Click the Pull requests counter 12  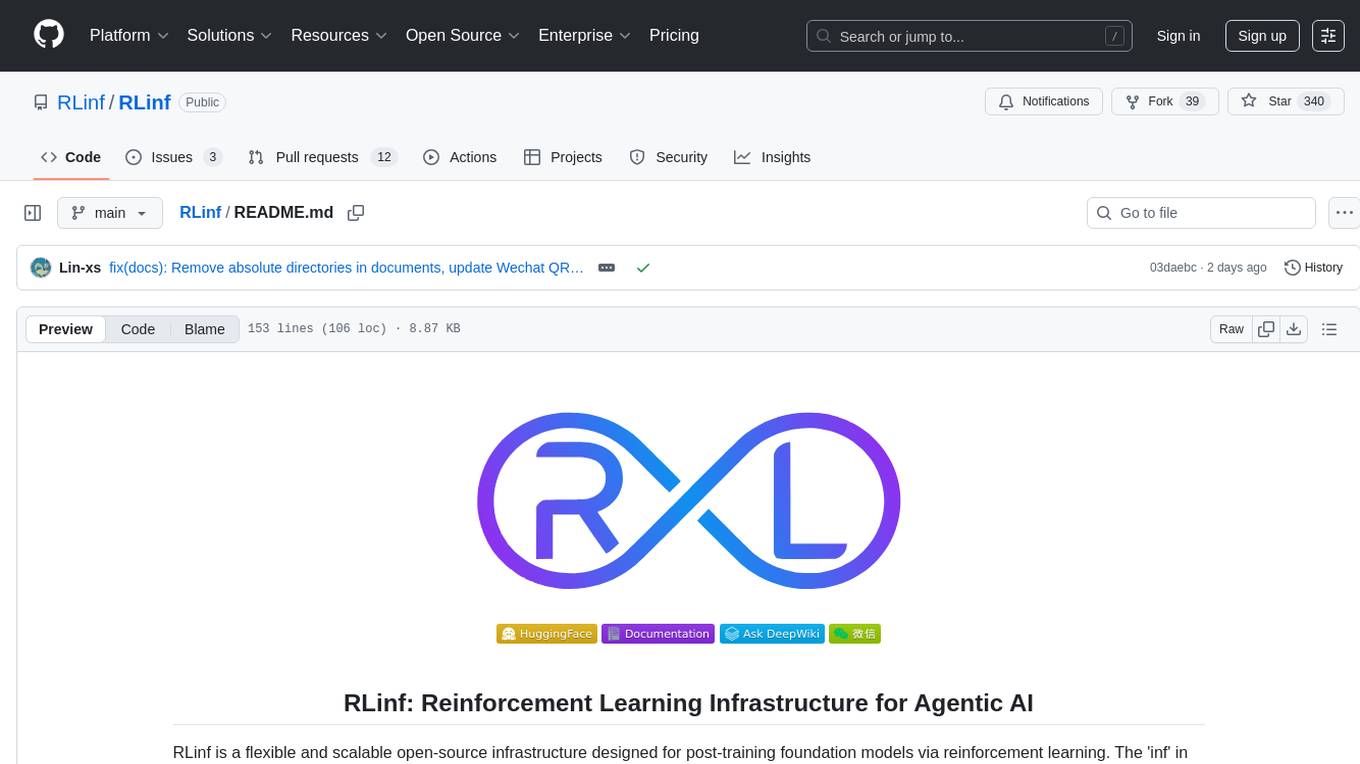click(384, 157)
